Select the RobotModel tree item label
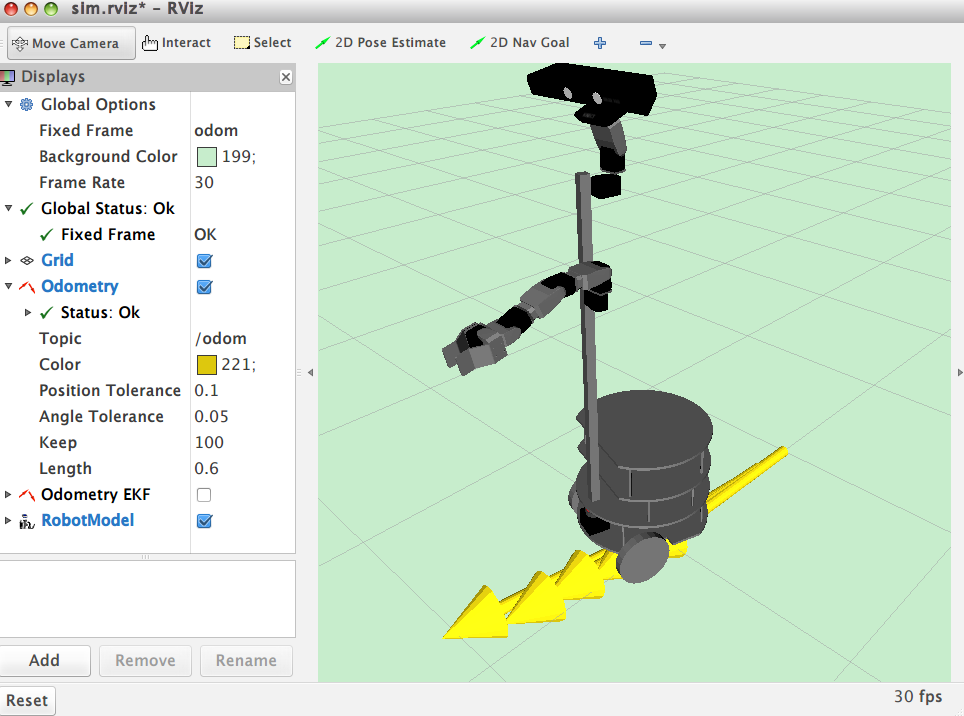This screenshot has width=964, height=716. pos(87,521)
